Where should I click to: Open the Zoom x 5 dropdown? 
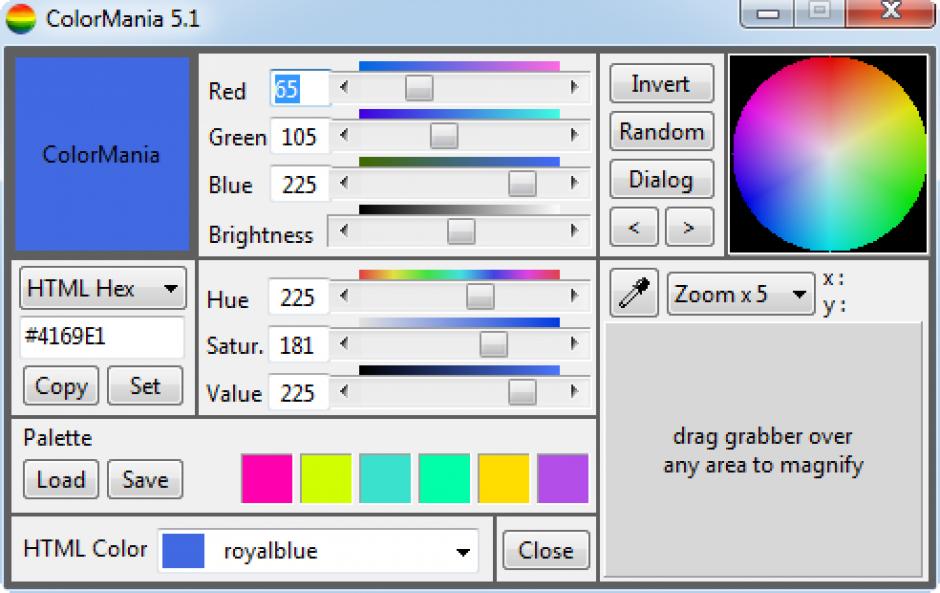point(741,294)
